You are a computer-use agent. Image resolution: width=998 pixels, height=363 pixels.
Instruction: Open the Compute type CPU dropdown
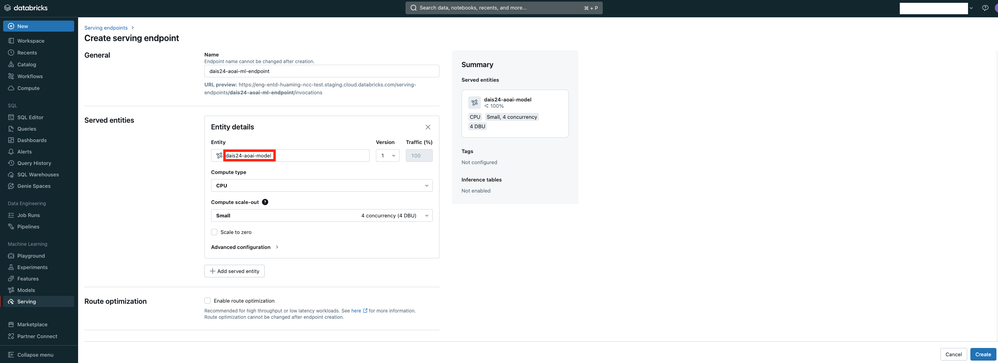pos(321,186)
